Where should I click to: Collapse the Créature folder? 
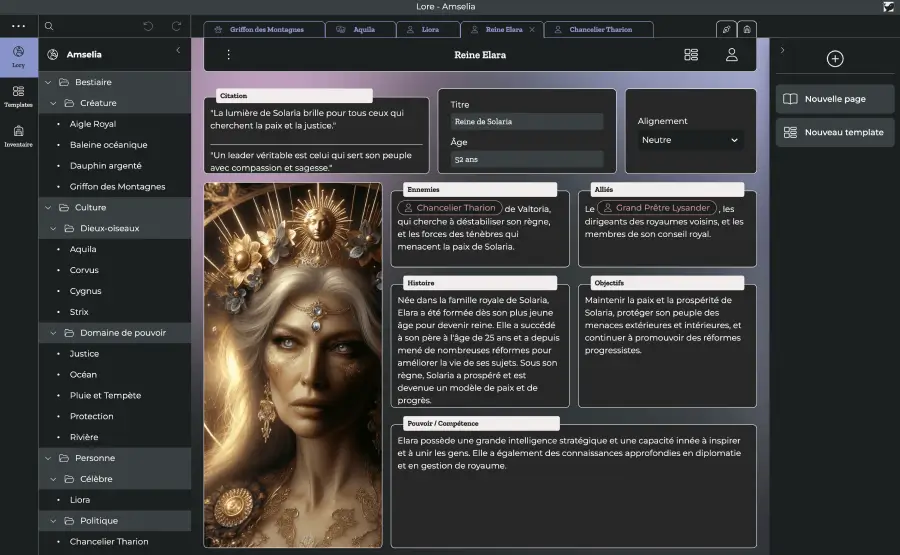coord(53,103)
